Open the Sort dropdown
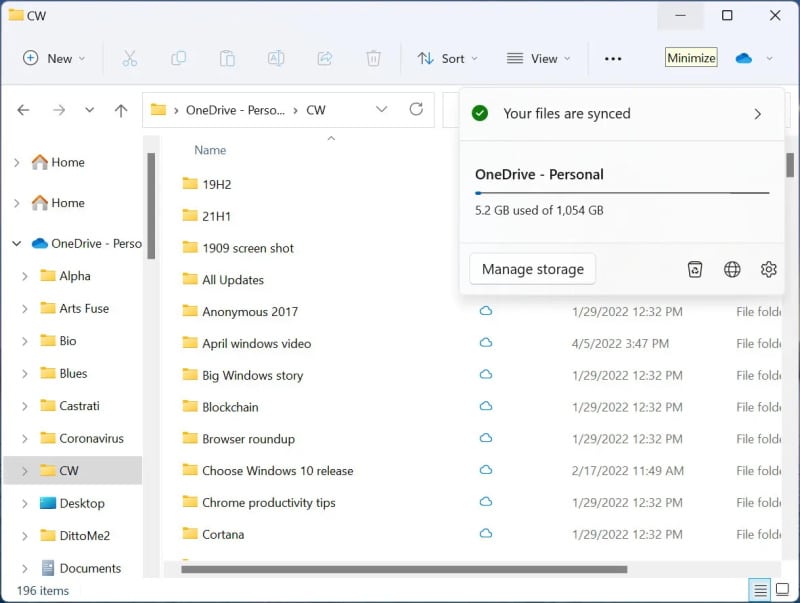Viewport: 800px width, 603px height. coord(447,59)
